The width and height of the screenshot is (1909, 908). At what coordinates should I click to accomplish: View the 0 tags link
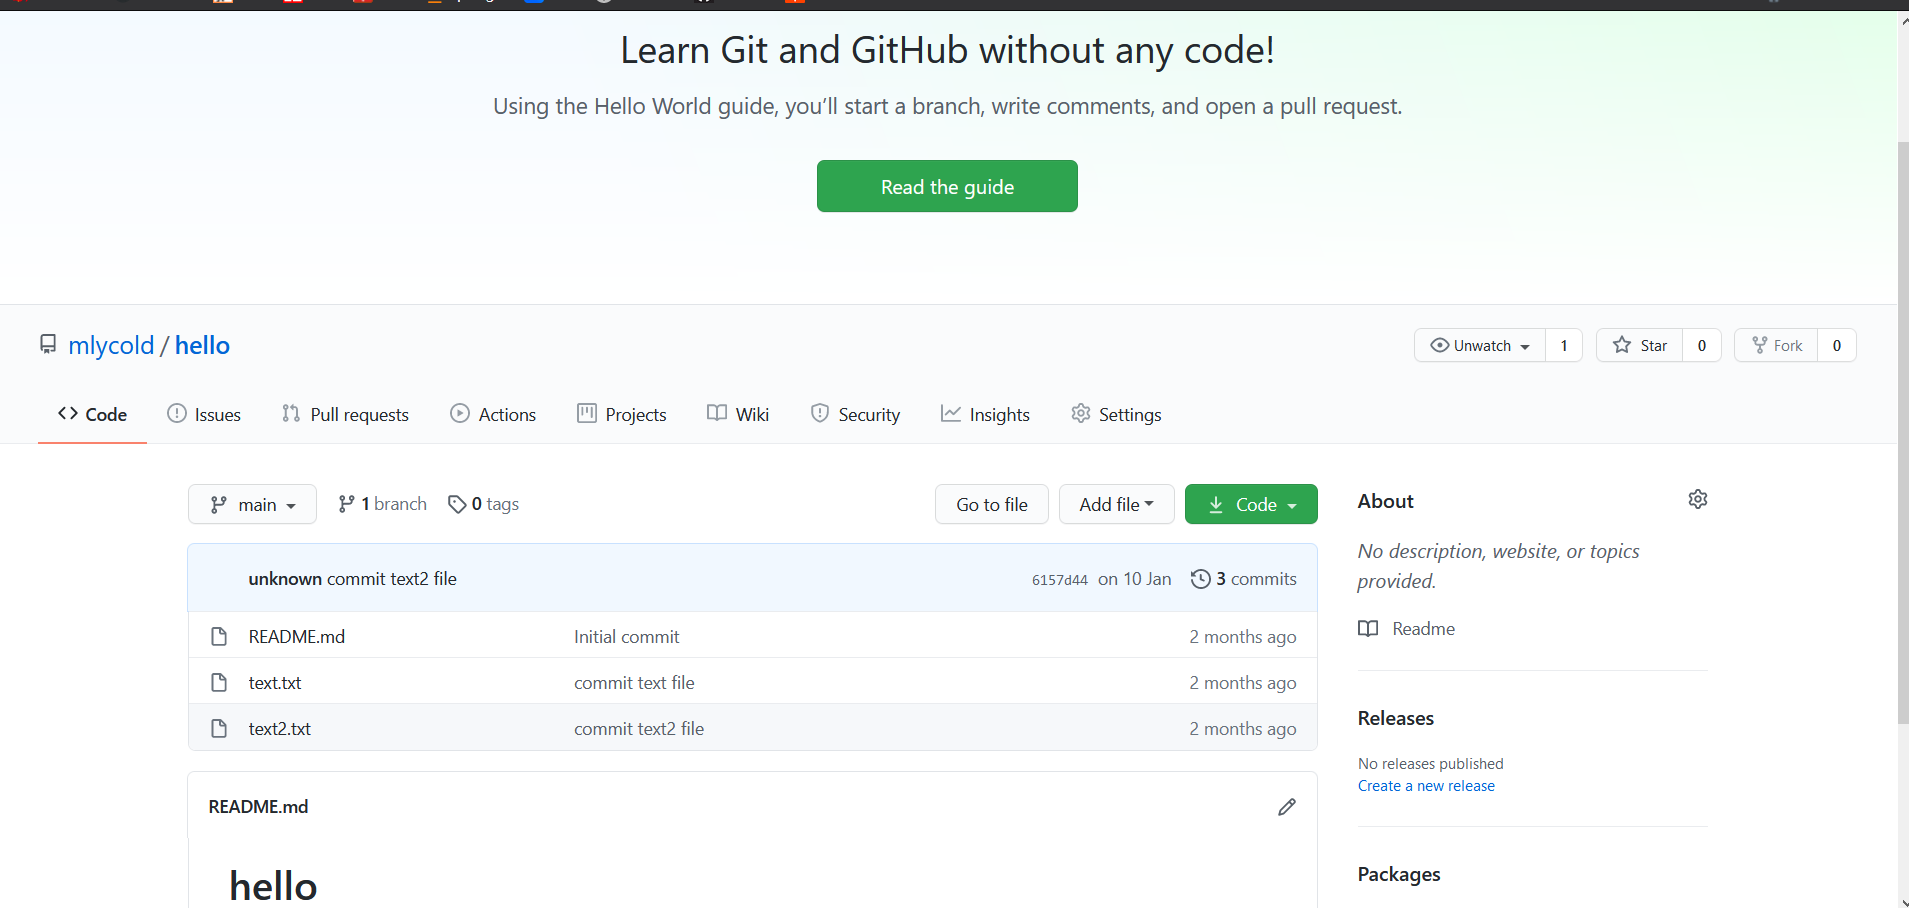[x=484, y=504]
